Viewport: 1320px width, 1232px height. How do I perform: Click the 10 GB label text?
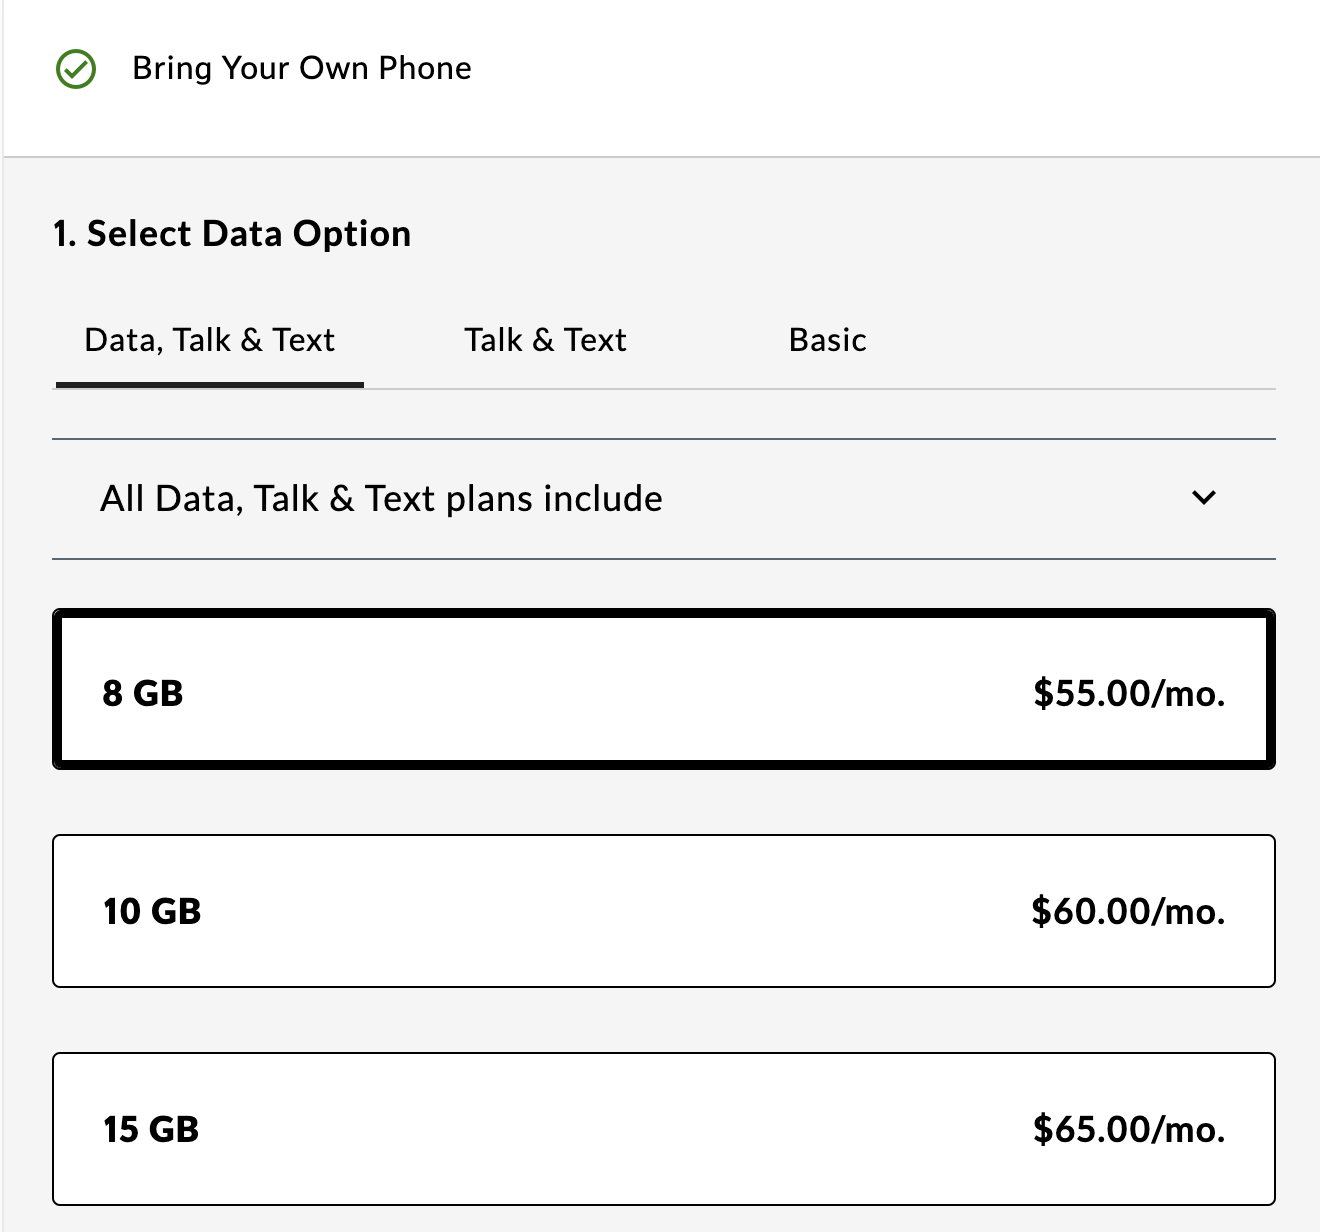click(152, 911)
